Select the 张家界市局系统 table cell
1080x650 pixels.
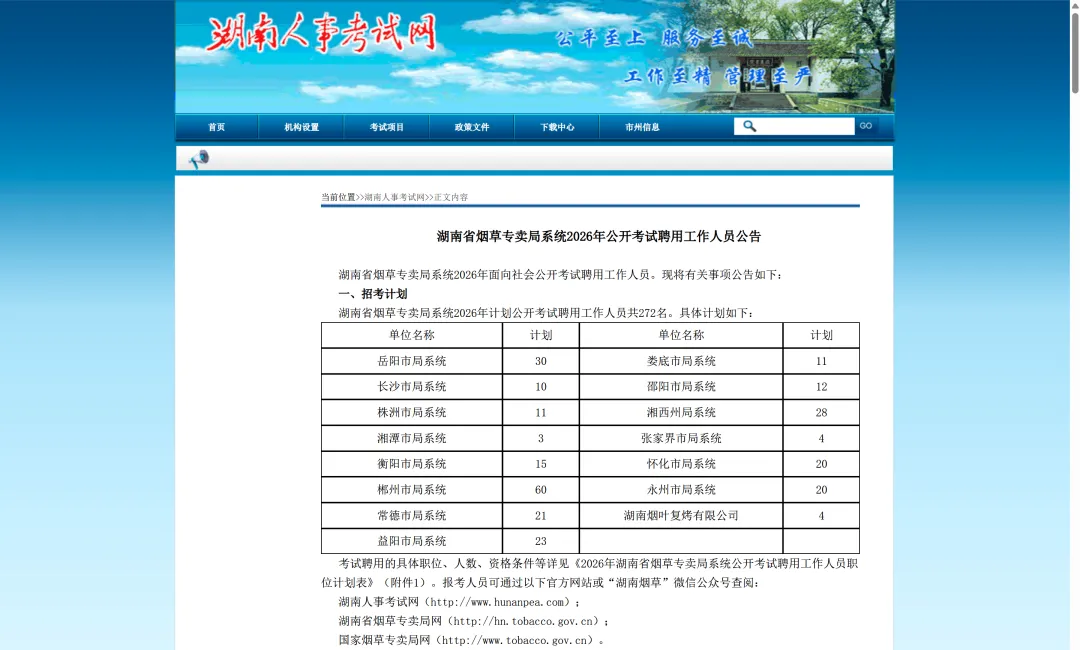tap(681, 439)
